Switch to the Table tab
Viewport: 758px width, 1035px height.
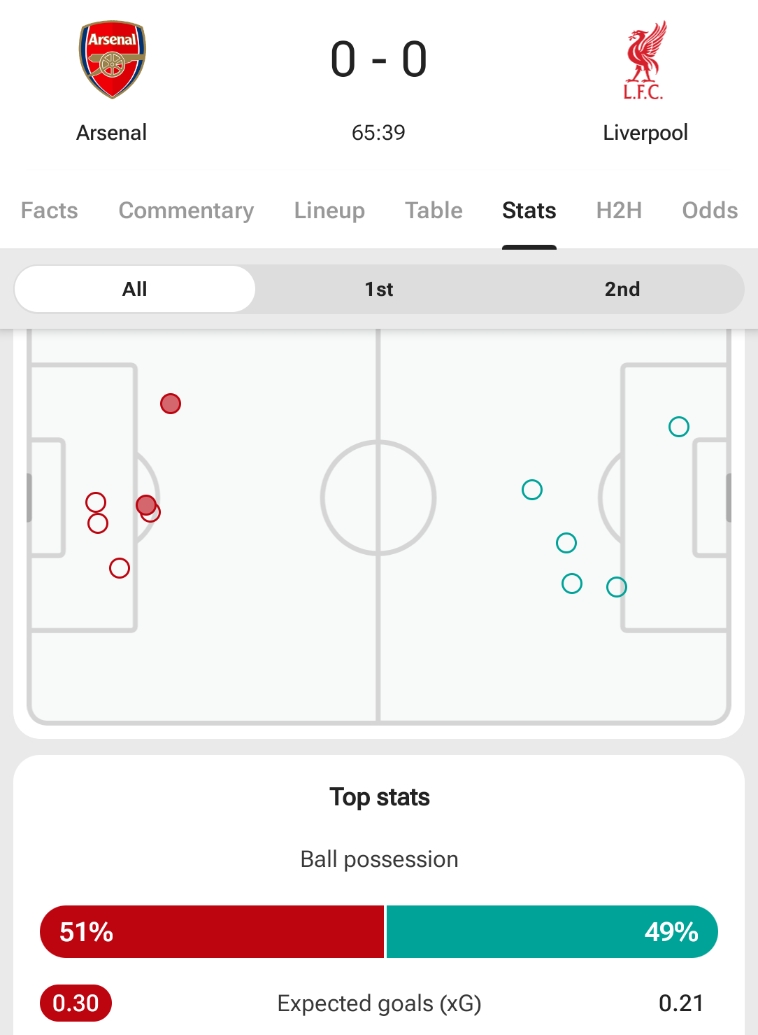click(434, 211)
